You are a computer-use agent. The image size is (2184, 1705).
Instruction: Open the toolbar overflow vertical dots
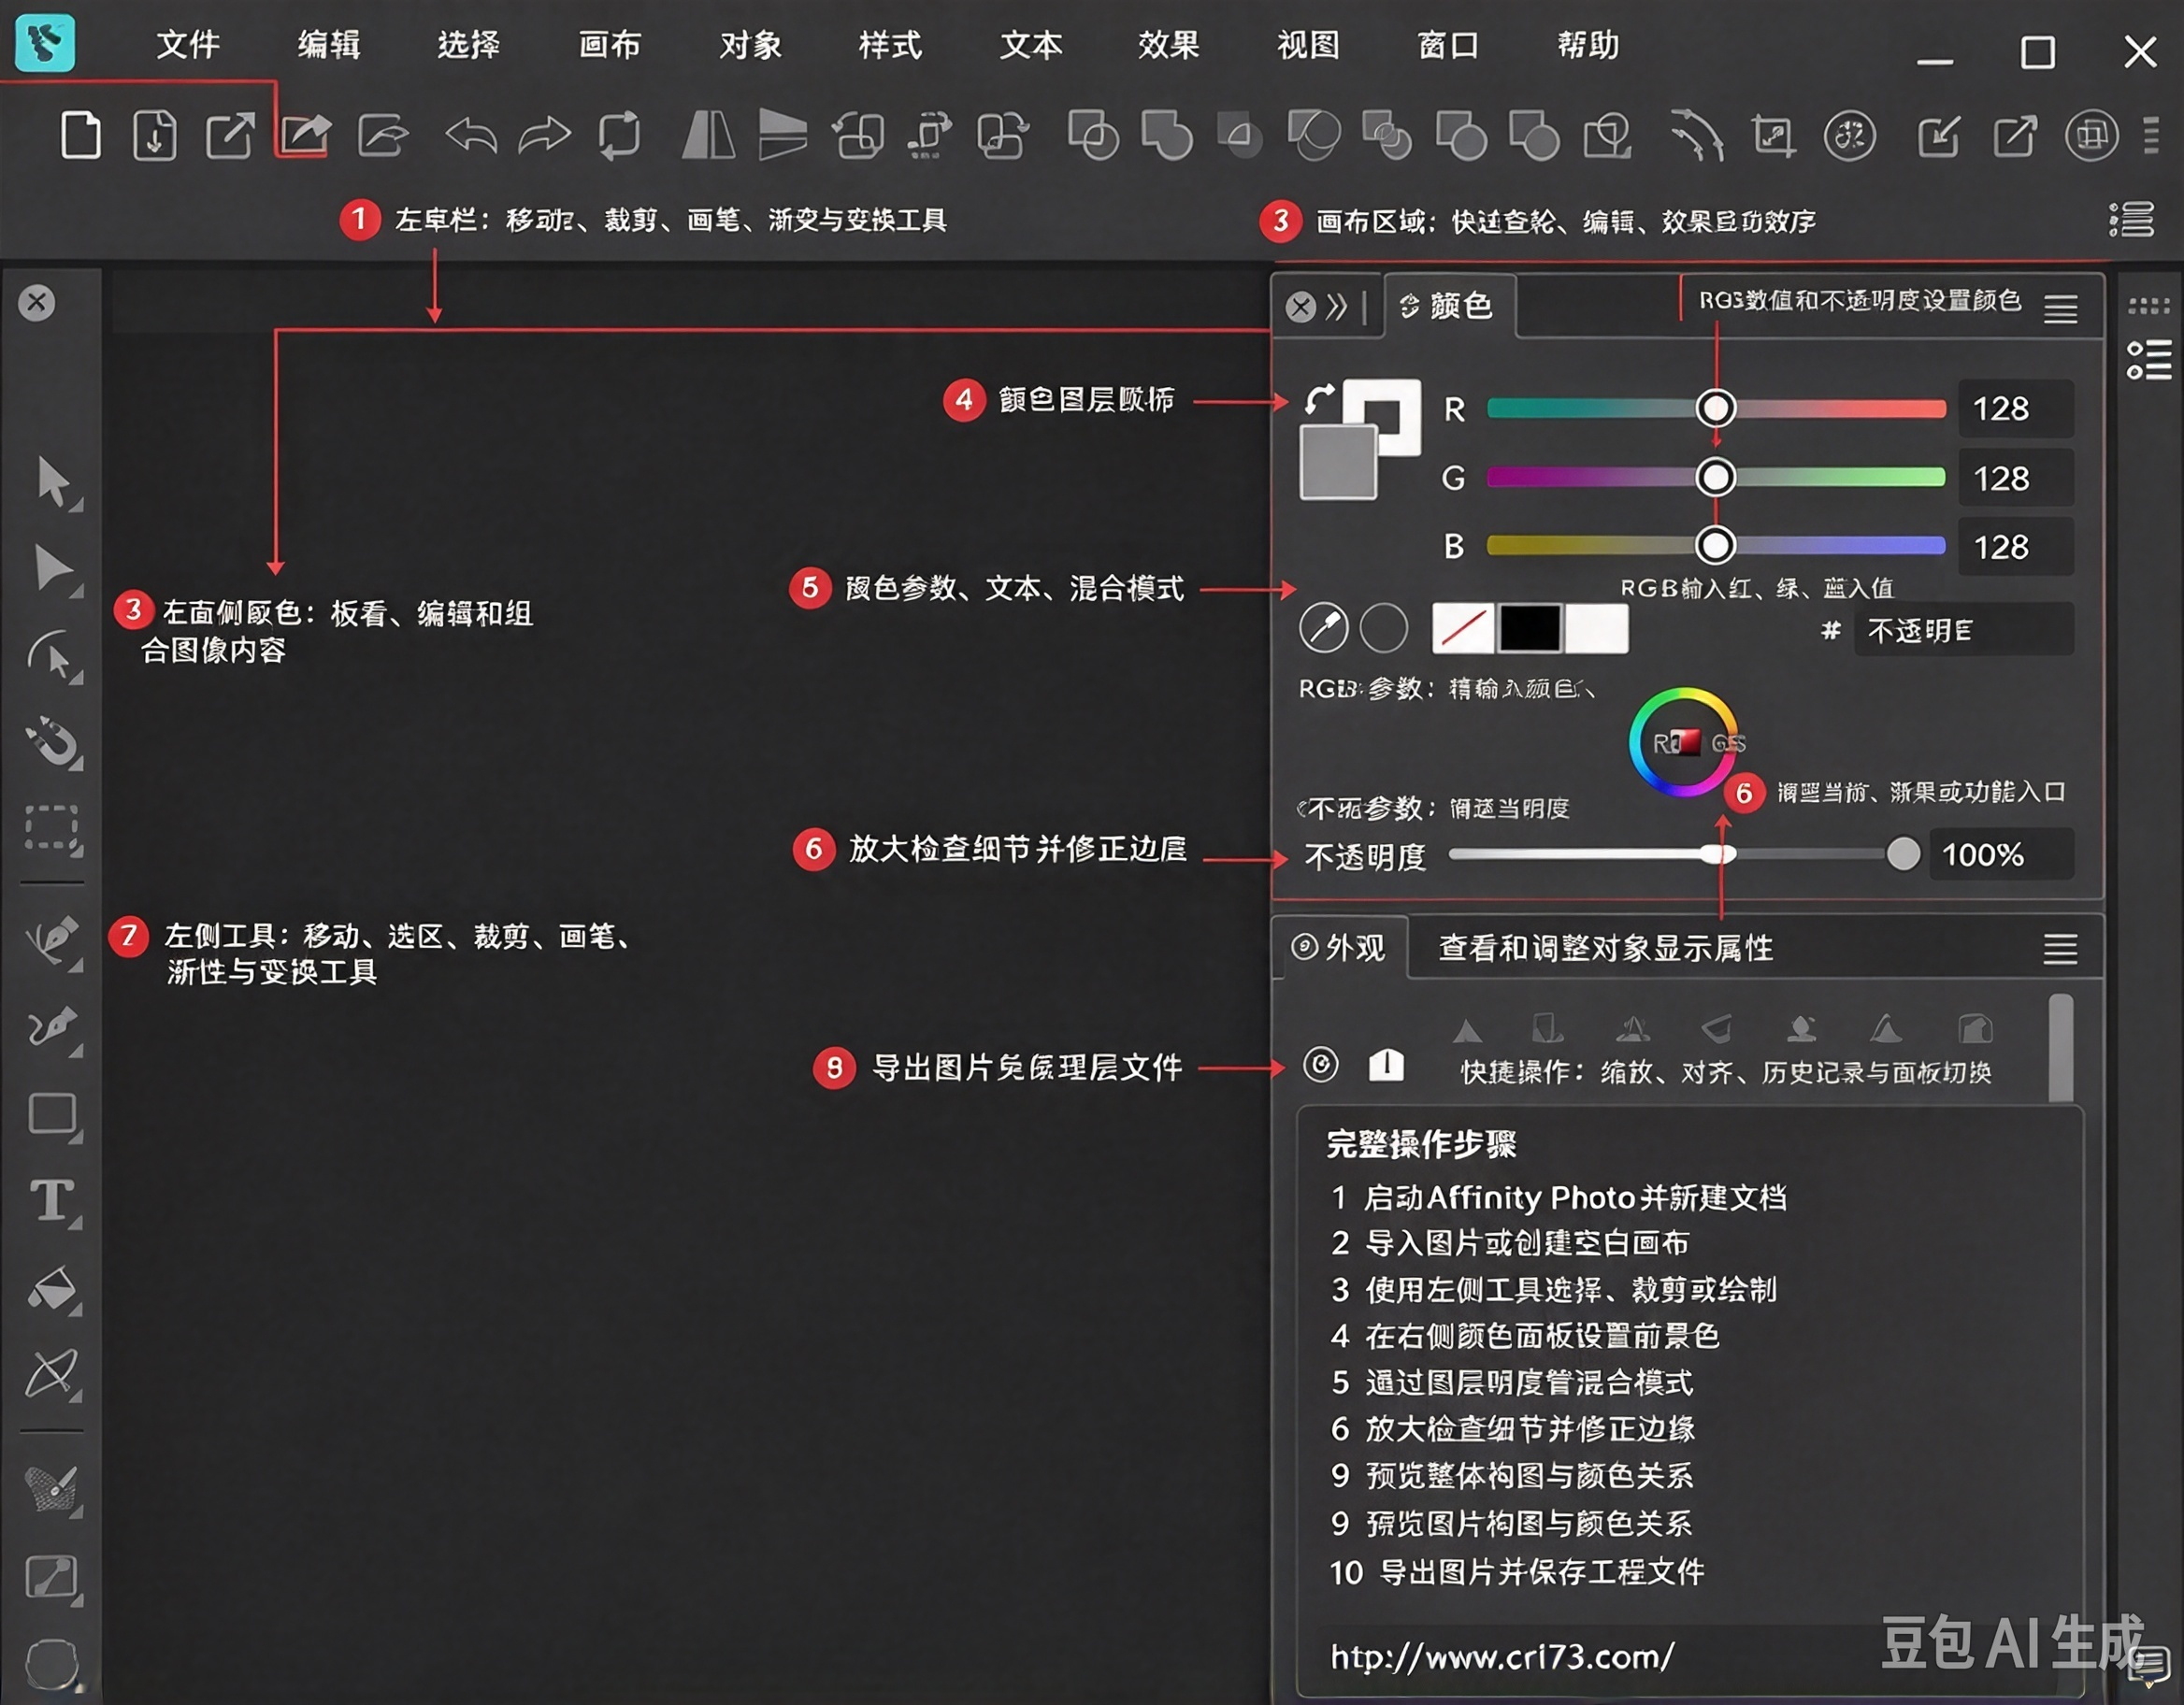click(x=2152, y=135)
